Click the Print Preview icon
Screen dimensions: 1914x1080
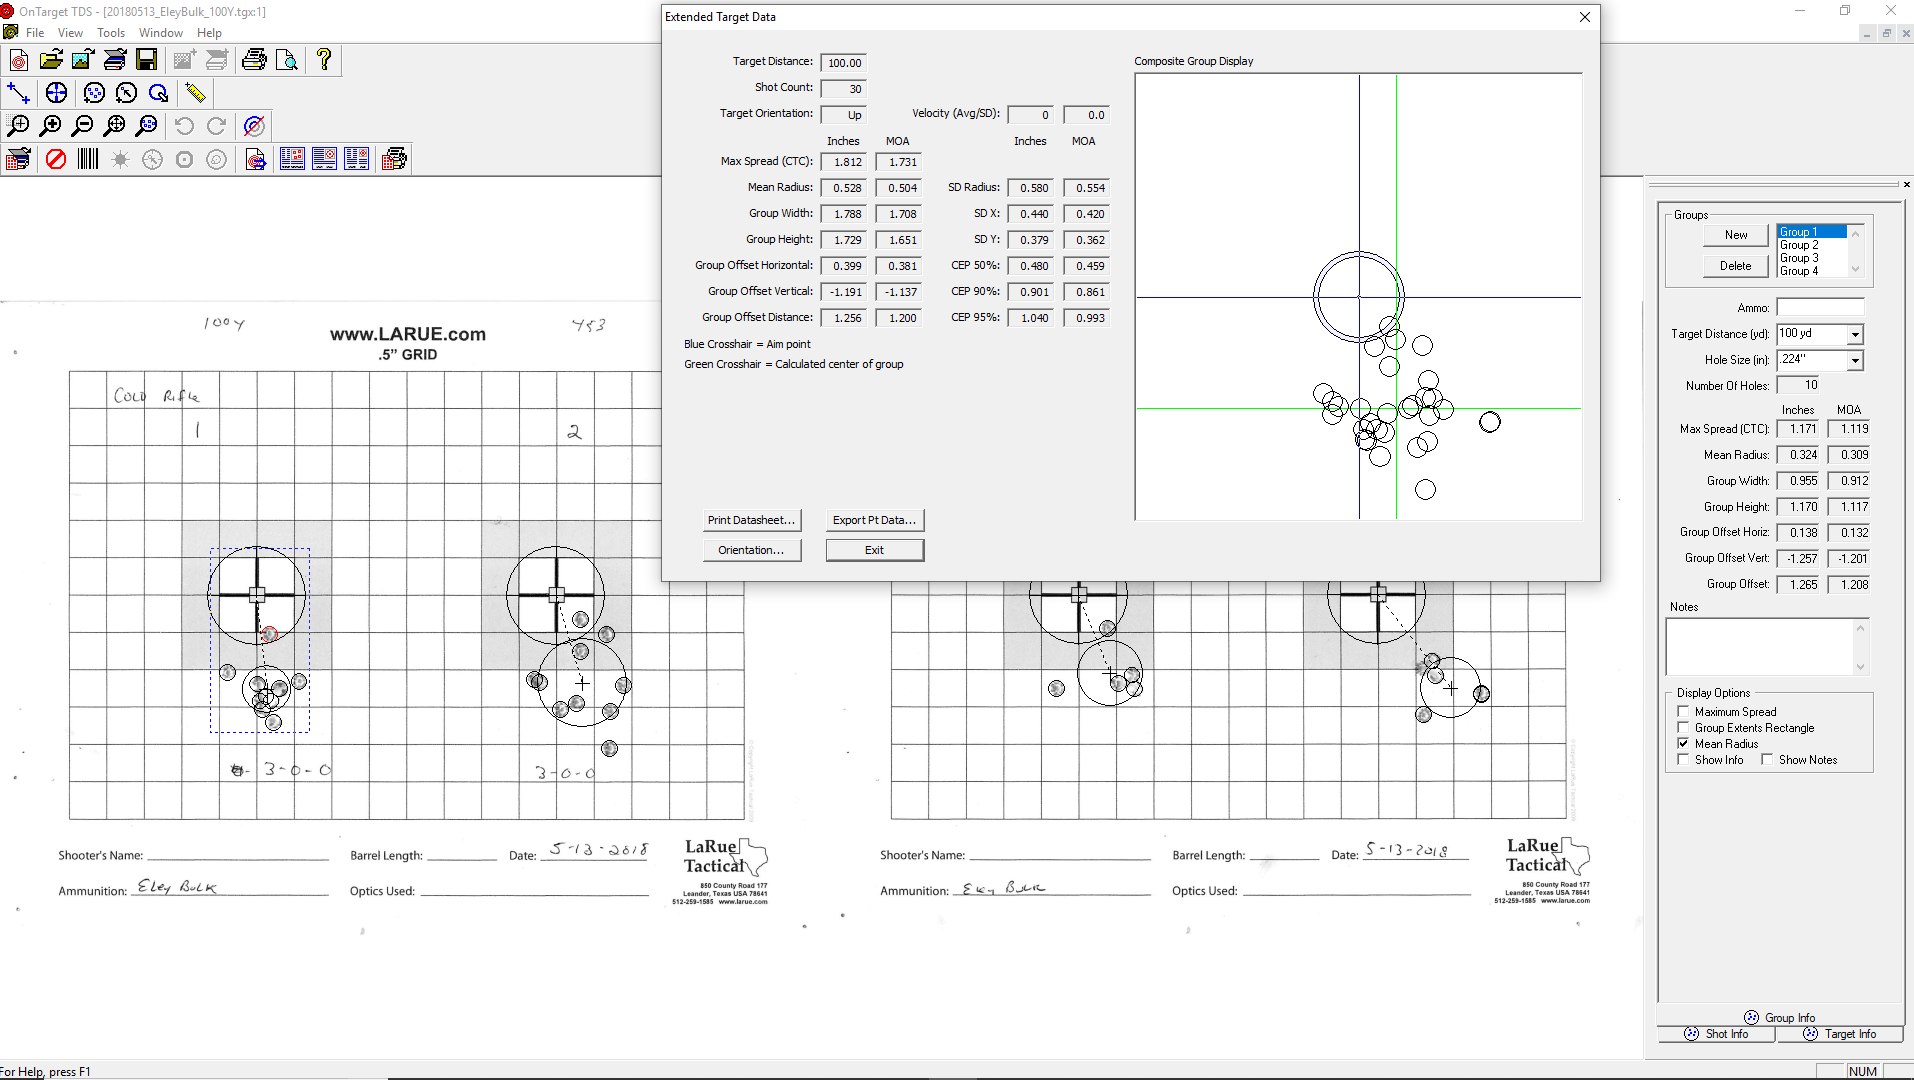pos(287,60)
